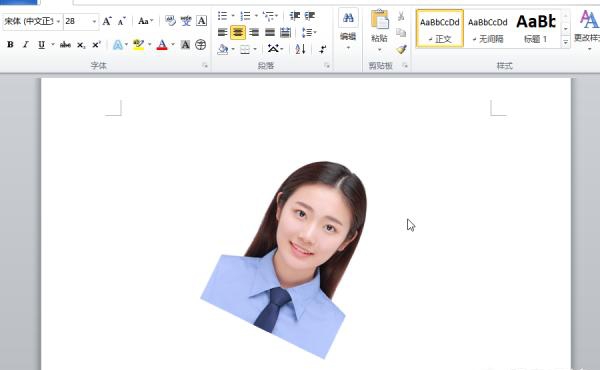Image resolution: width=600 pixels, height=370 pixels.
Task: Click the Distributed alignment icon
Action: click(x=285, y=32)
